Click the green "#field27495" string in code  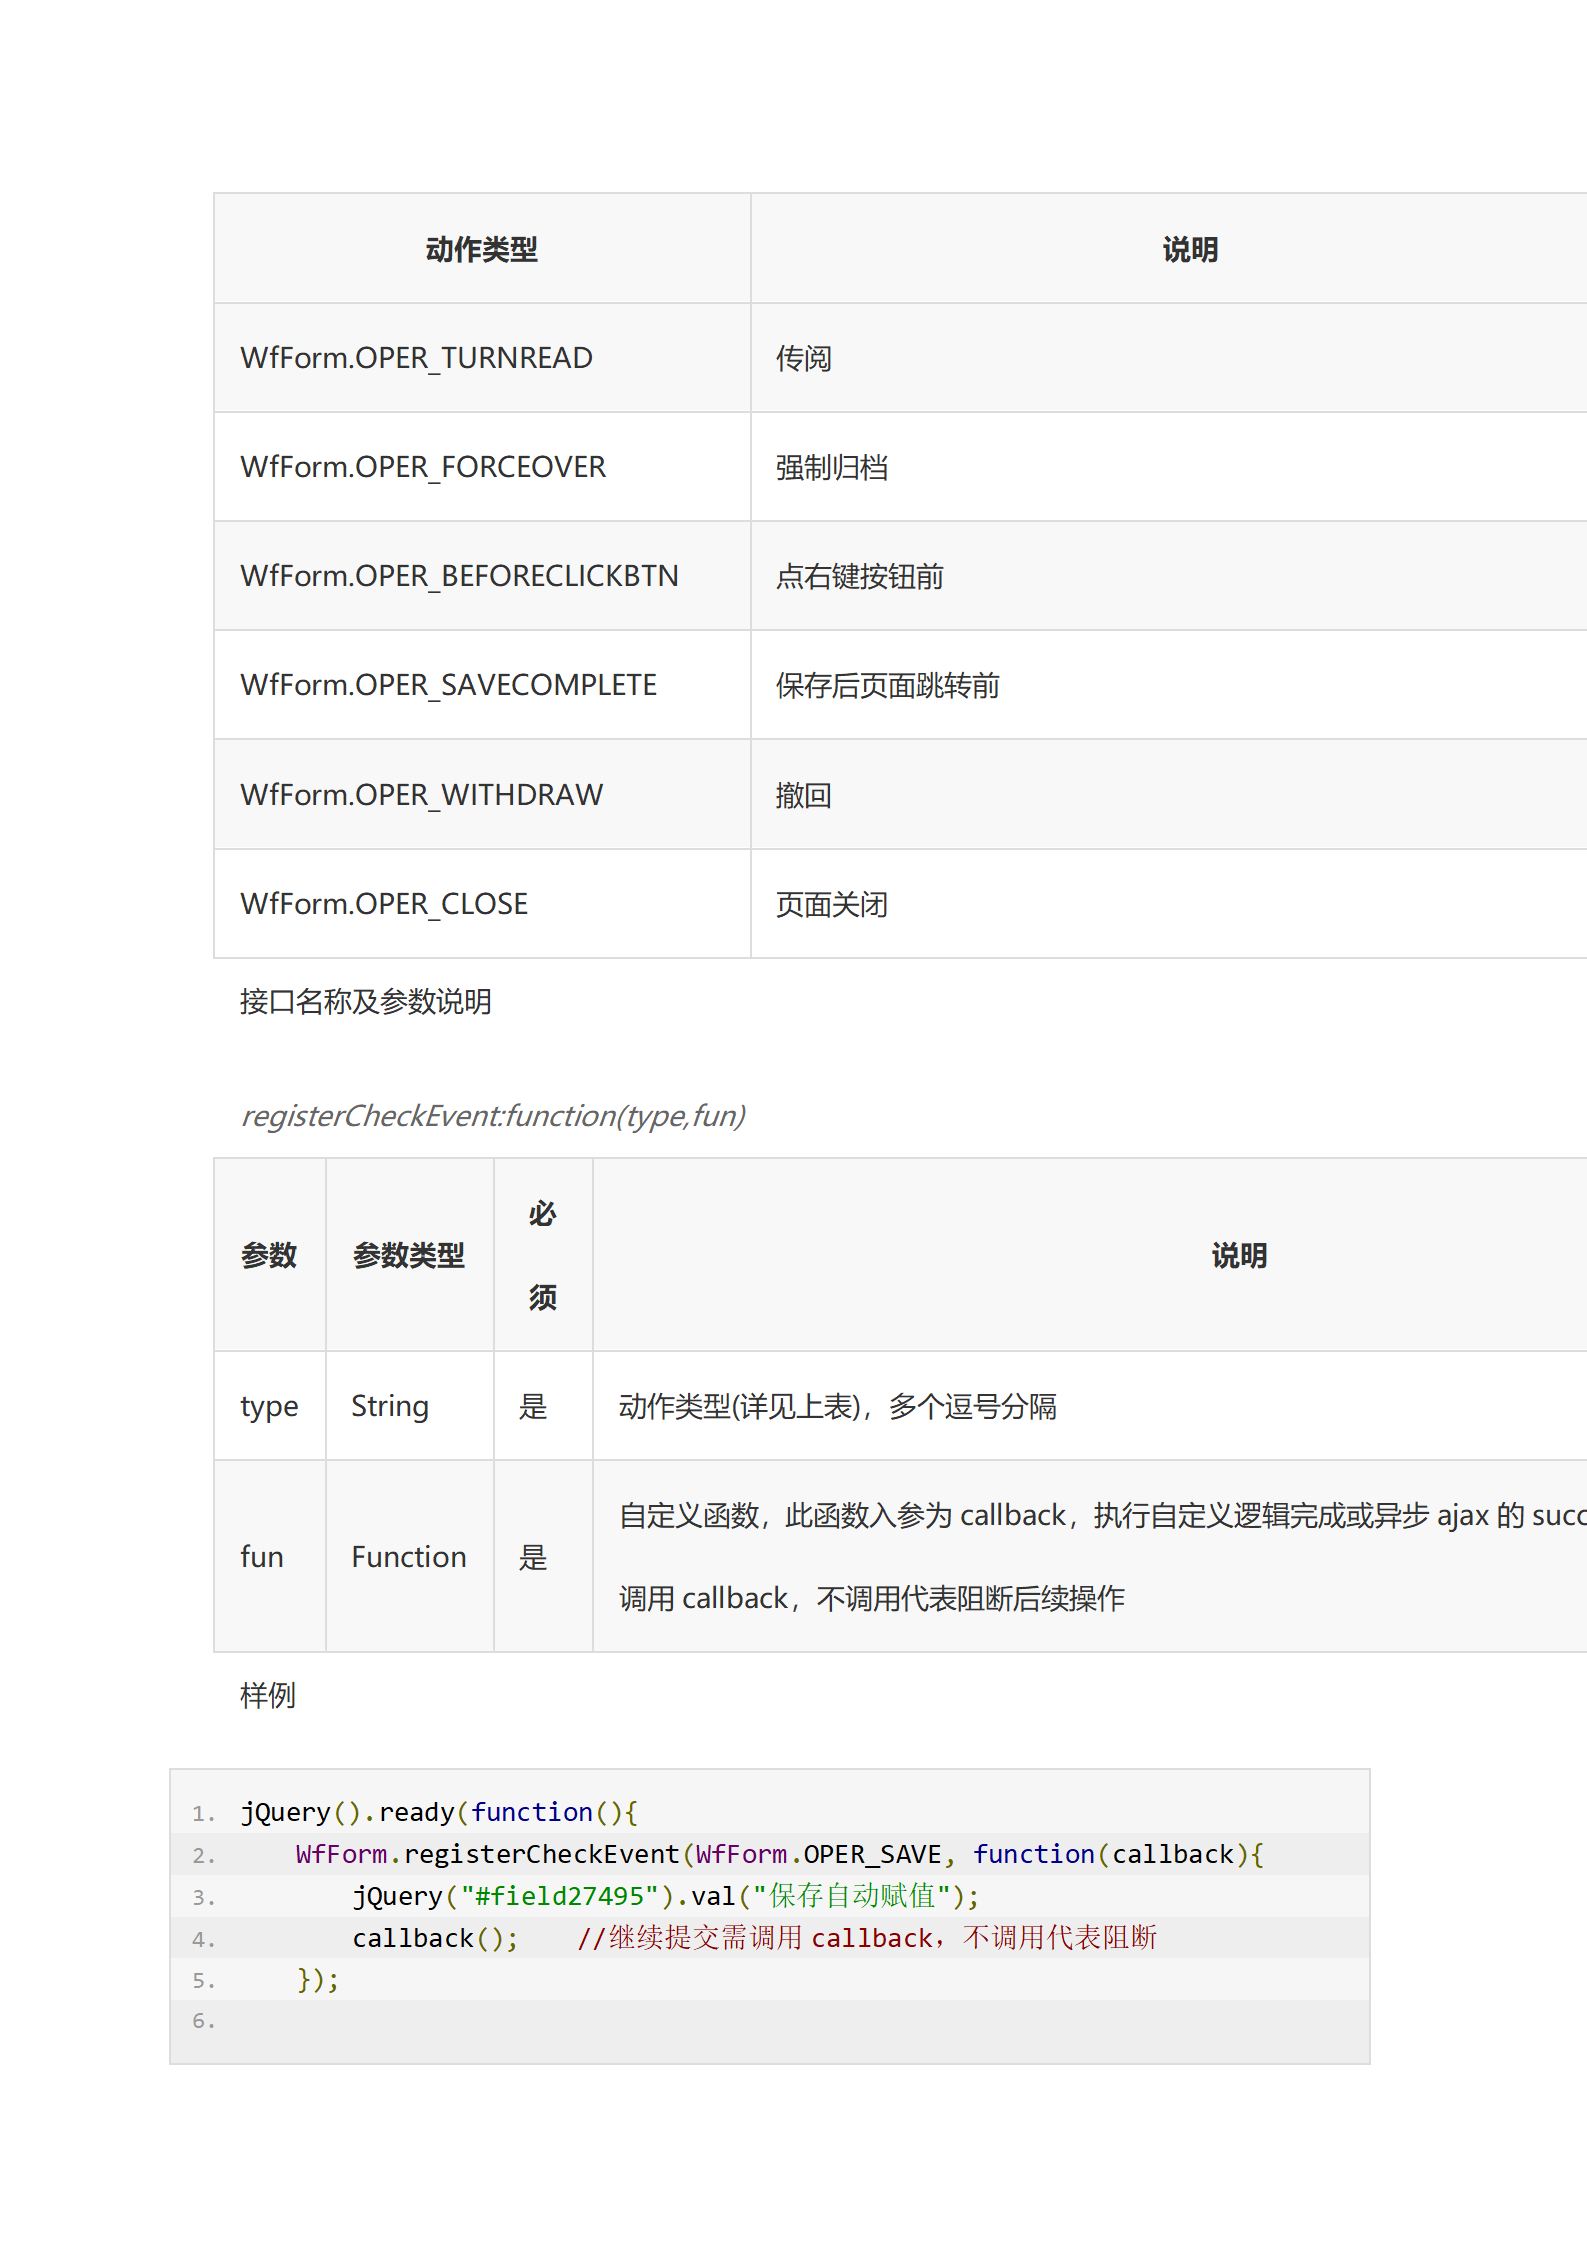tap(559, 1896)
